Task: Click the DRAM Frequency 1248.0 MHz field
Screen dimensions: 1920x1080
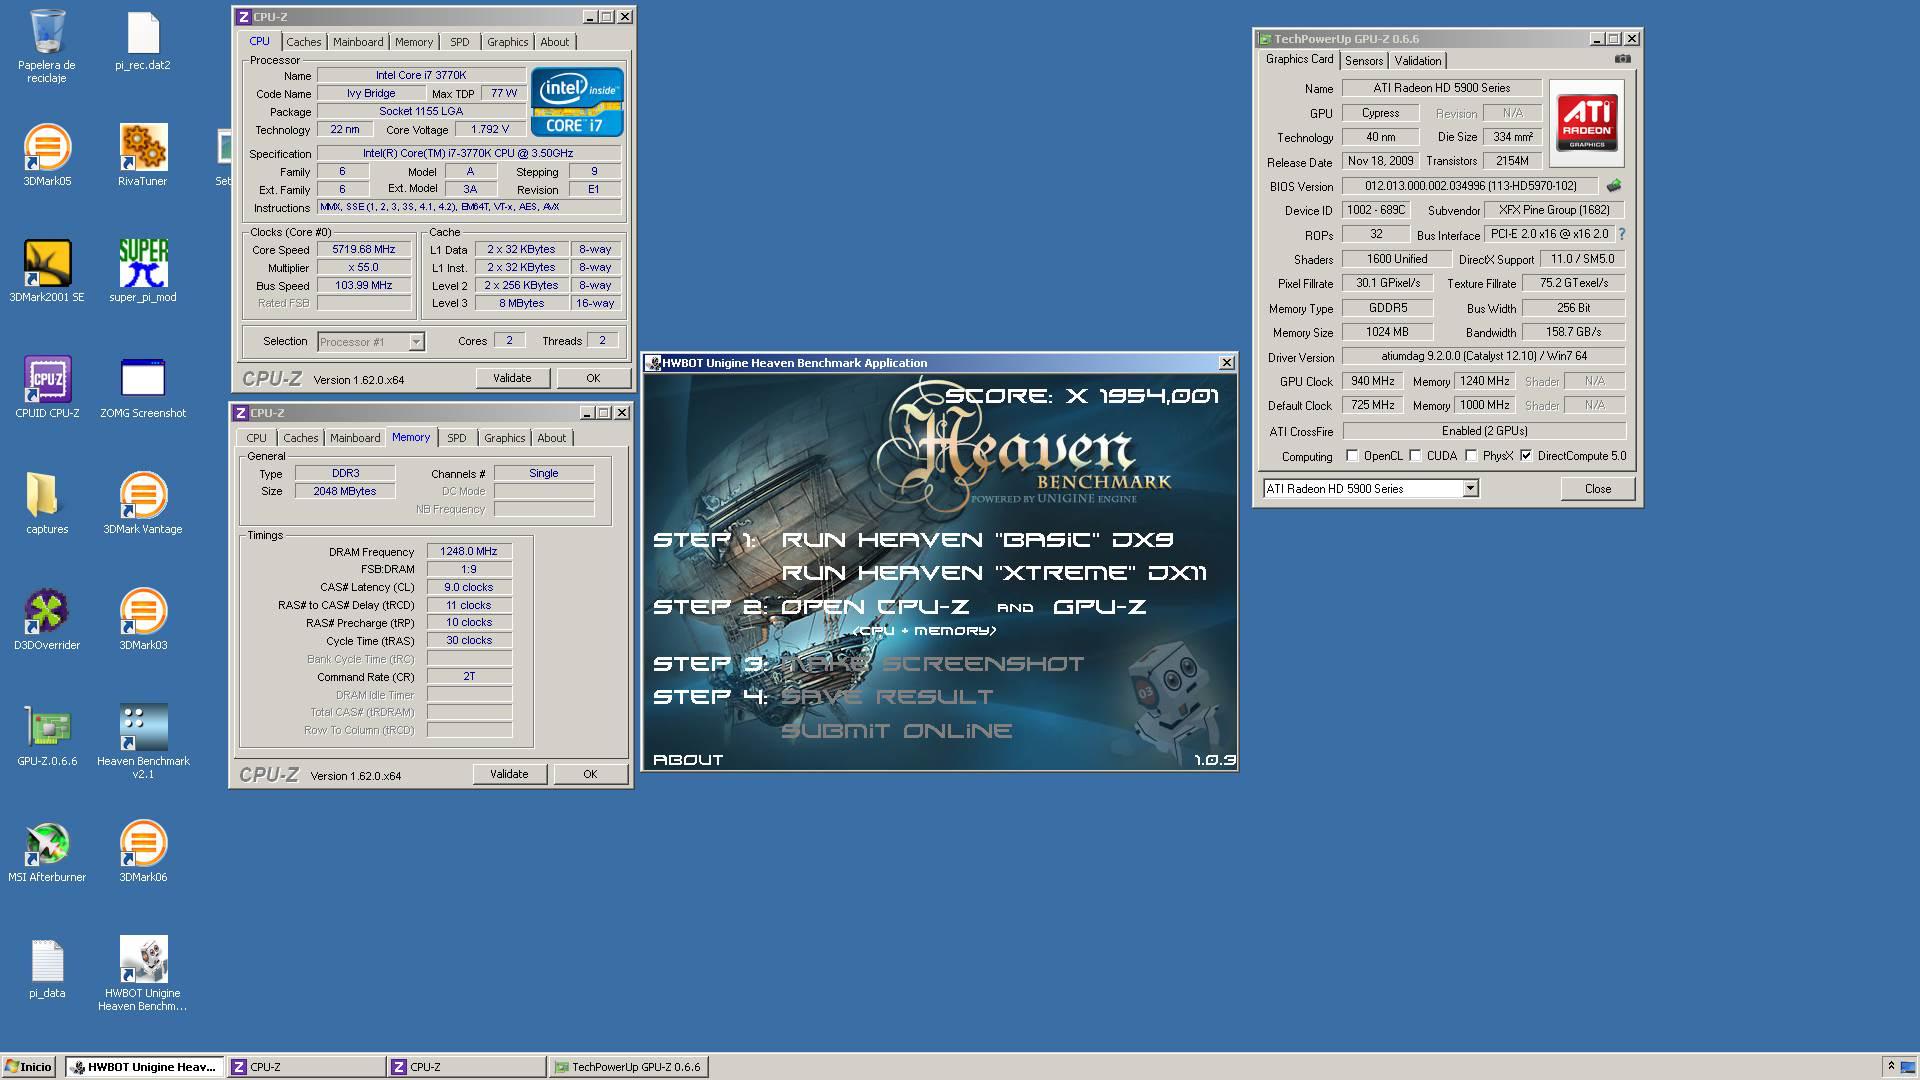Action: coord(469,552)
